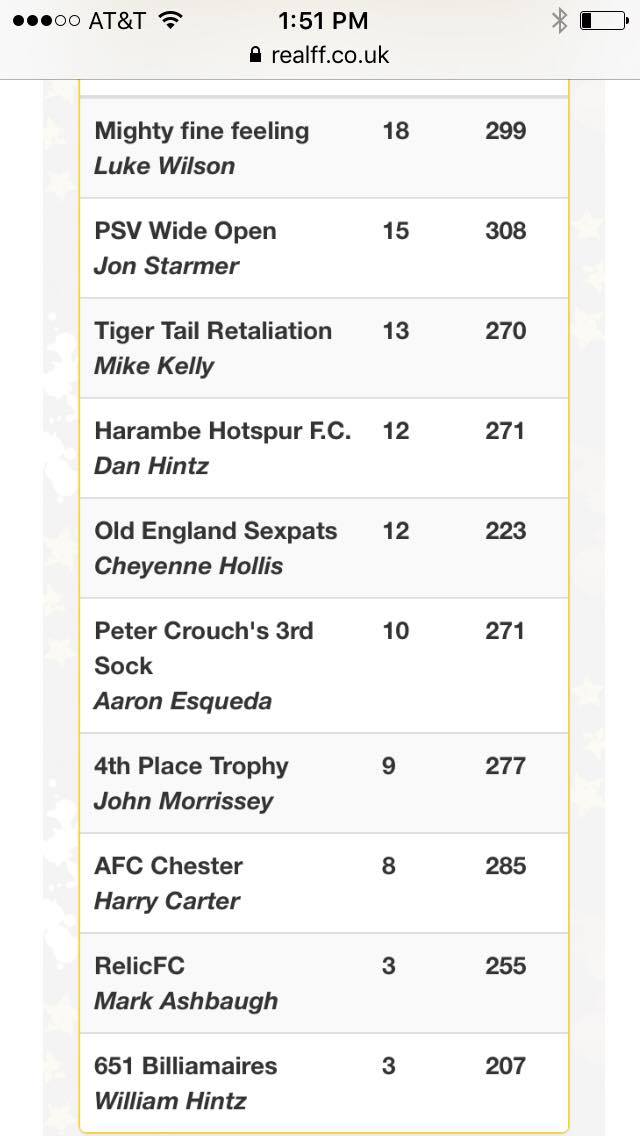Tap the 1:51 PM clock
This screenshot has width=640, height=1136.
tap(323, 20)
